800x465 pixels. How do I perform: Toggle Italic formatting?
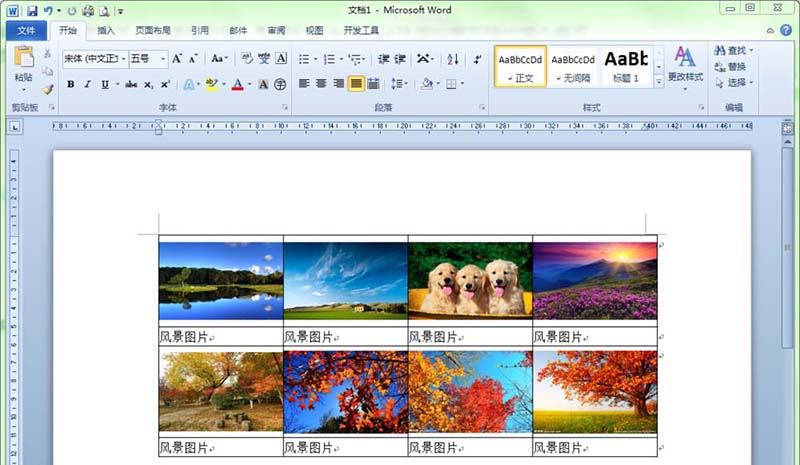coord(88,84)
